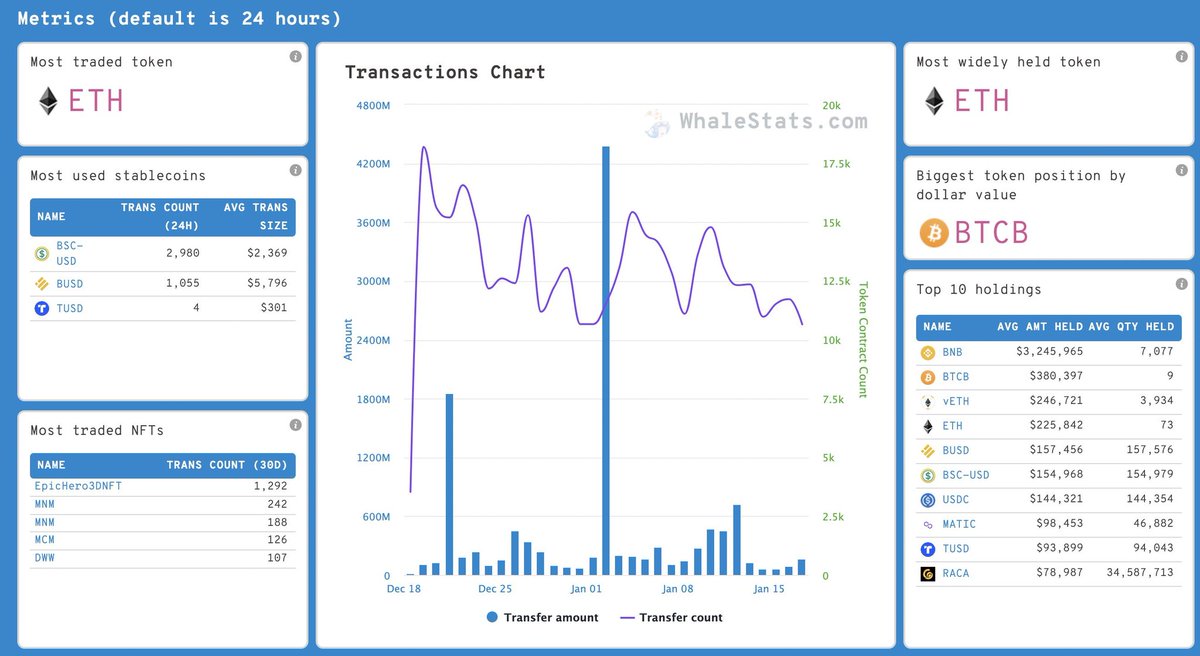Click the $5,796 average size for BUSD
The image size is (1200, 656).
(x=267, y=284)
